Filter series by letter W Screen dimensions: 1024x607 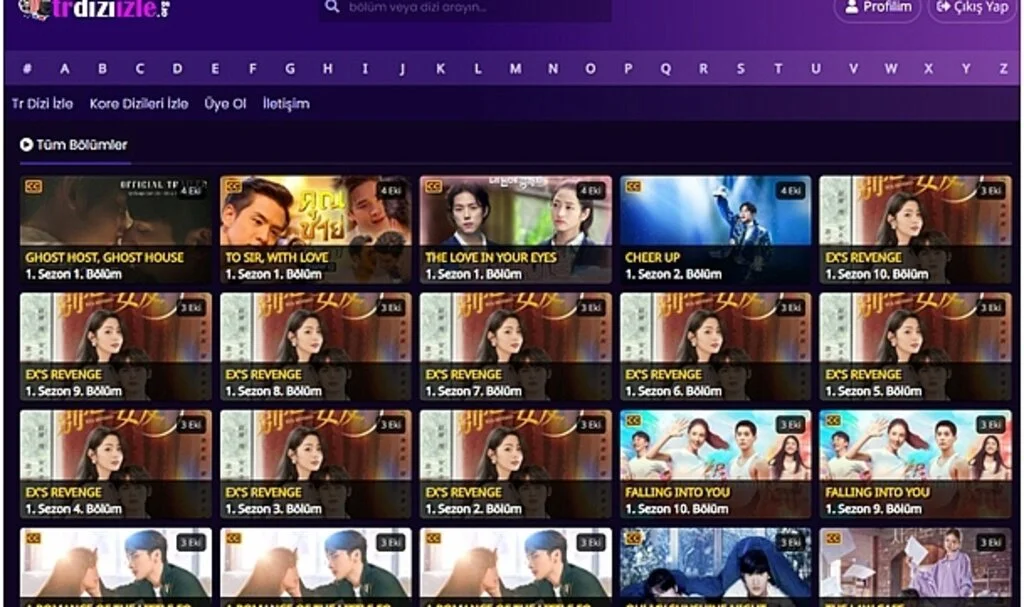891,69
